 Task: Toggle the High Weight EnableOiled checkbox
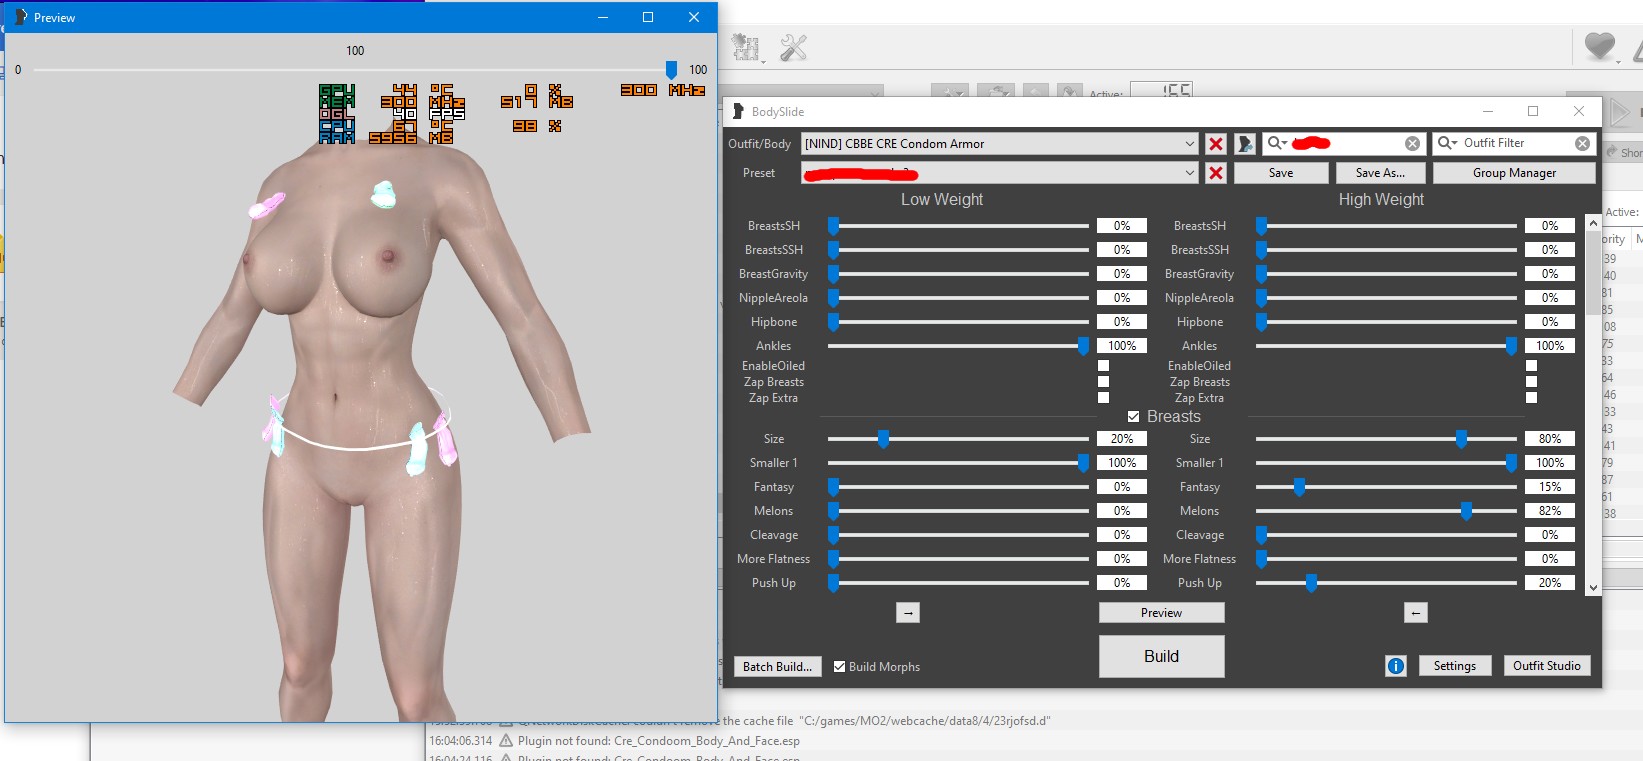click(1531, 366)
